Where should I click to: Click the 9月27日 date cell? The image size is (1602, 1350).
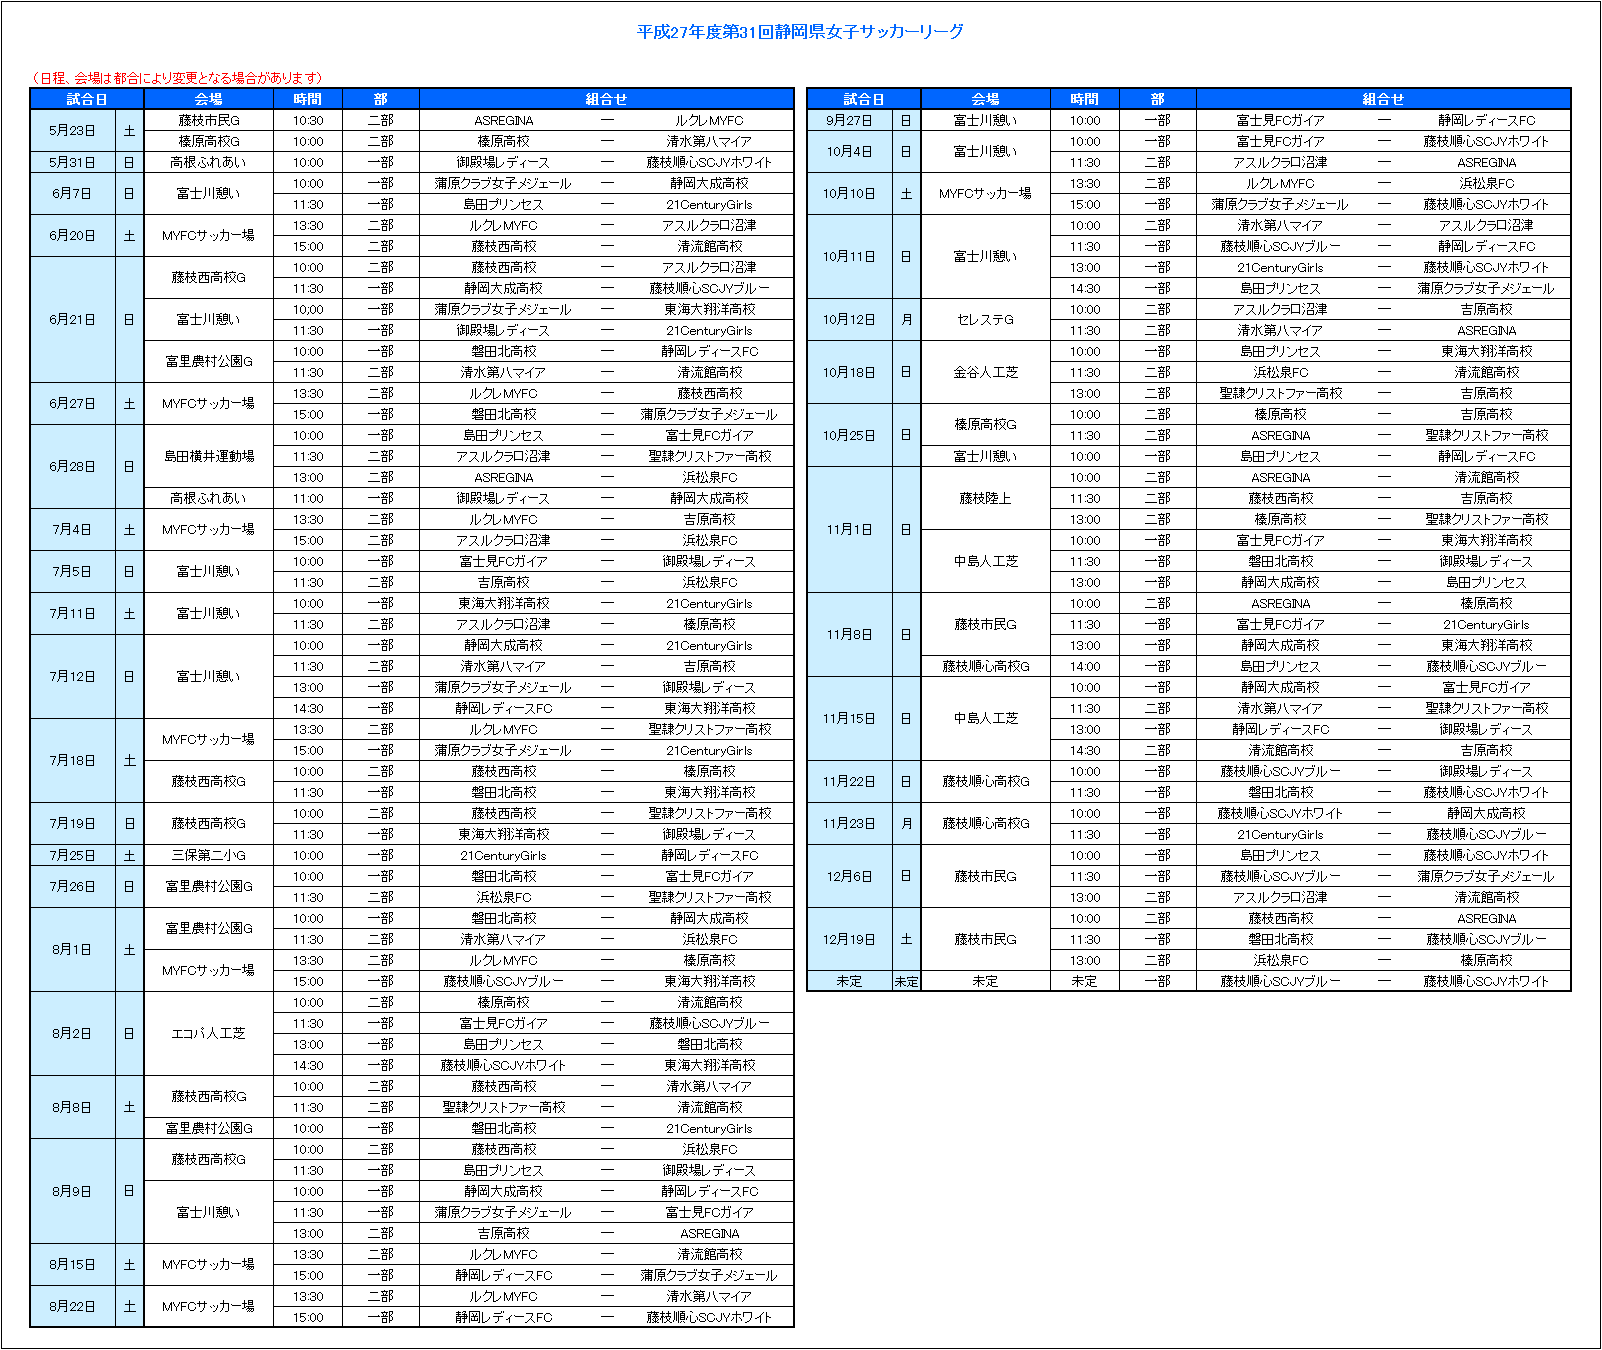coord(850,120)
